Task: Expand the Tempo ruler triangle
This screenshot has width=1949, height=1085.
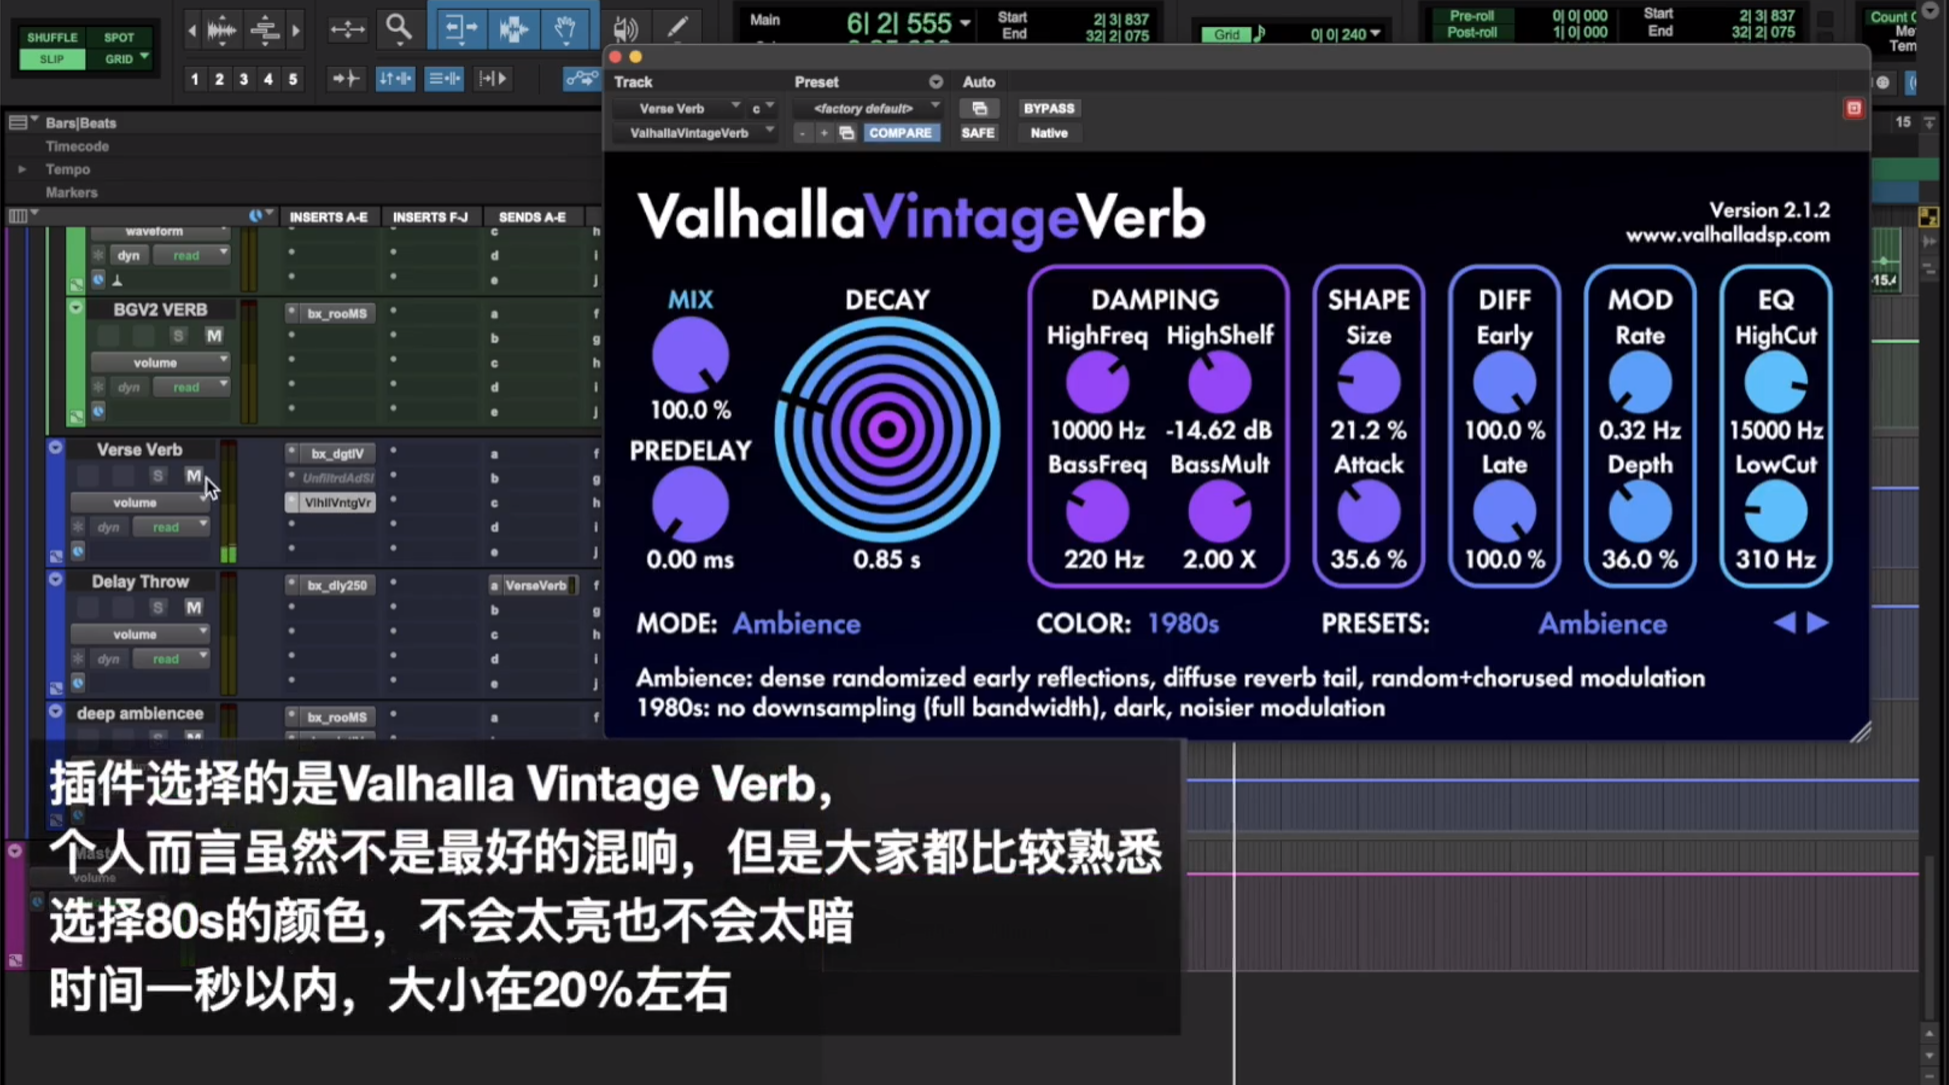Action: [x=22, y=169]
